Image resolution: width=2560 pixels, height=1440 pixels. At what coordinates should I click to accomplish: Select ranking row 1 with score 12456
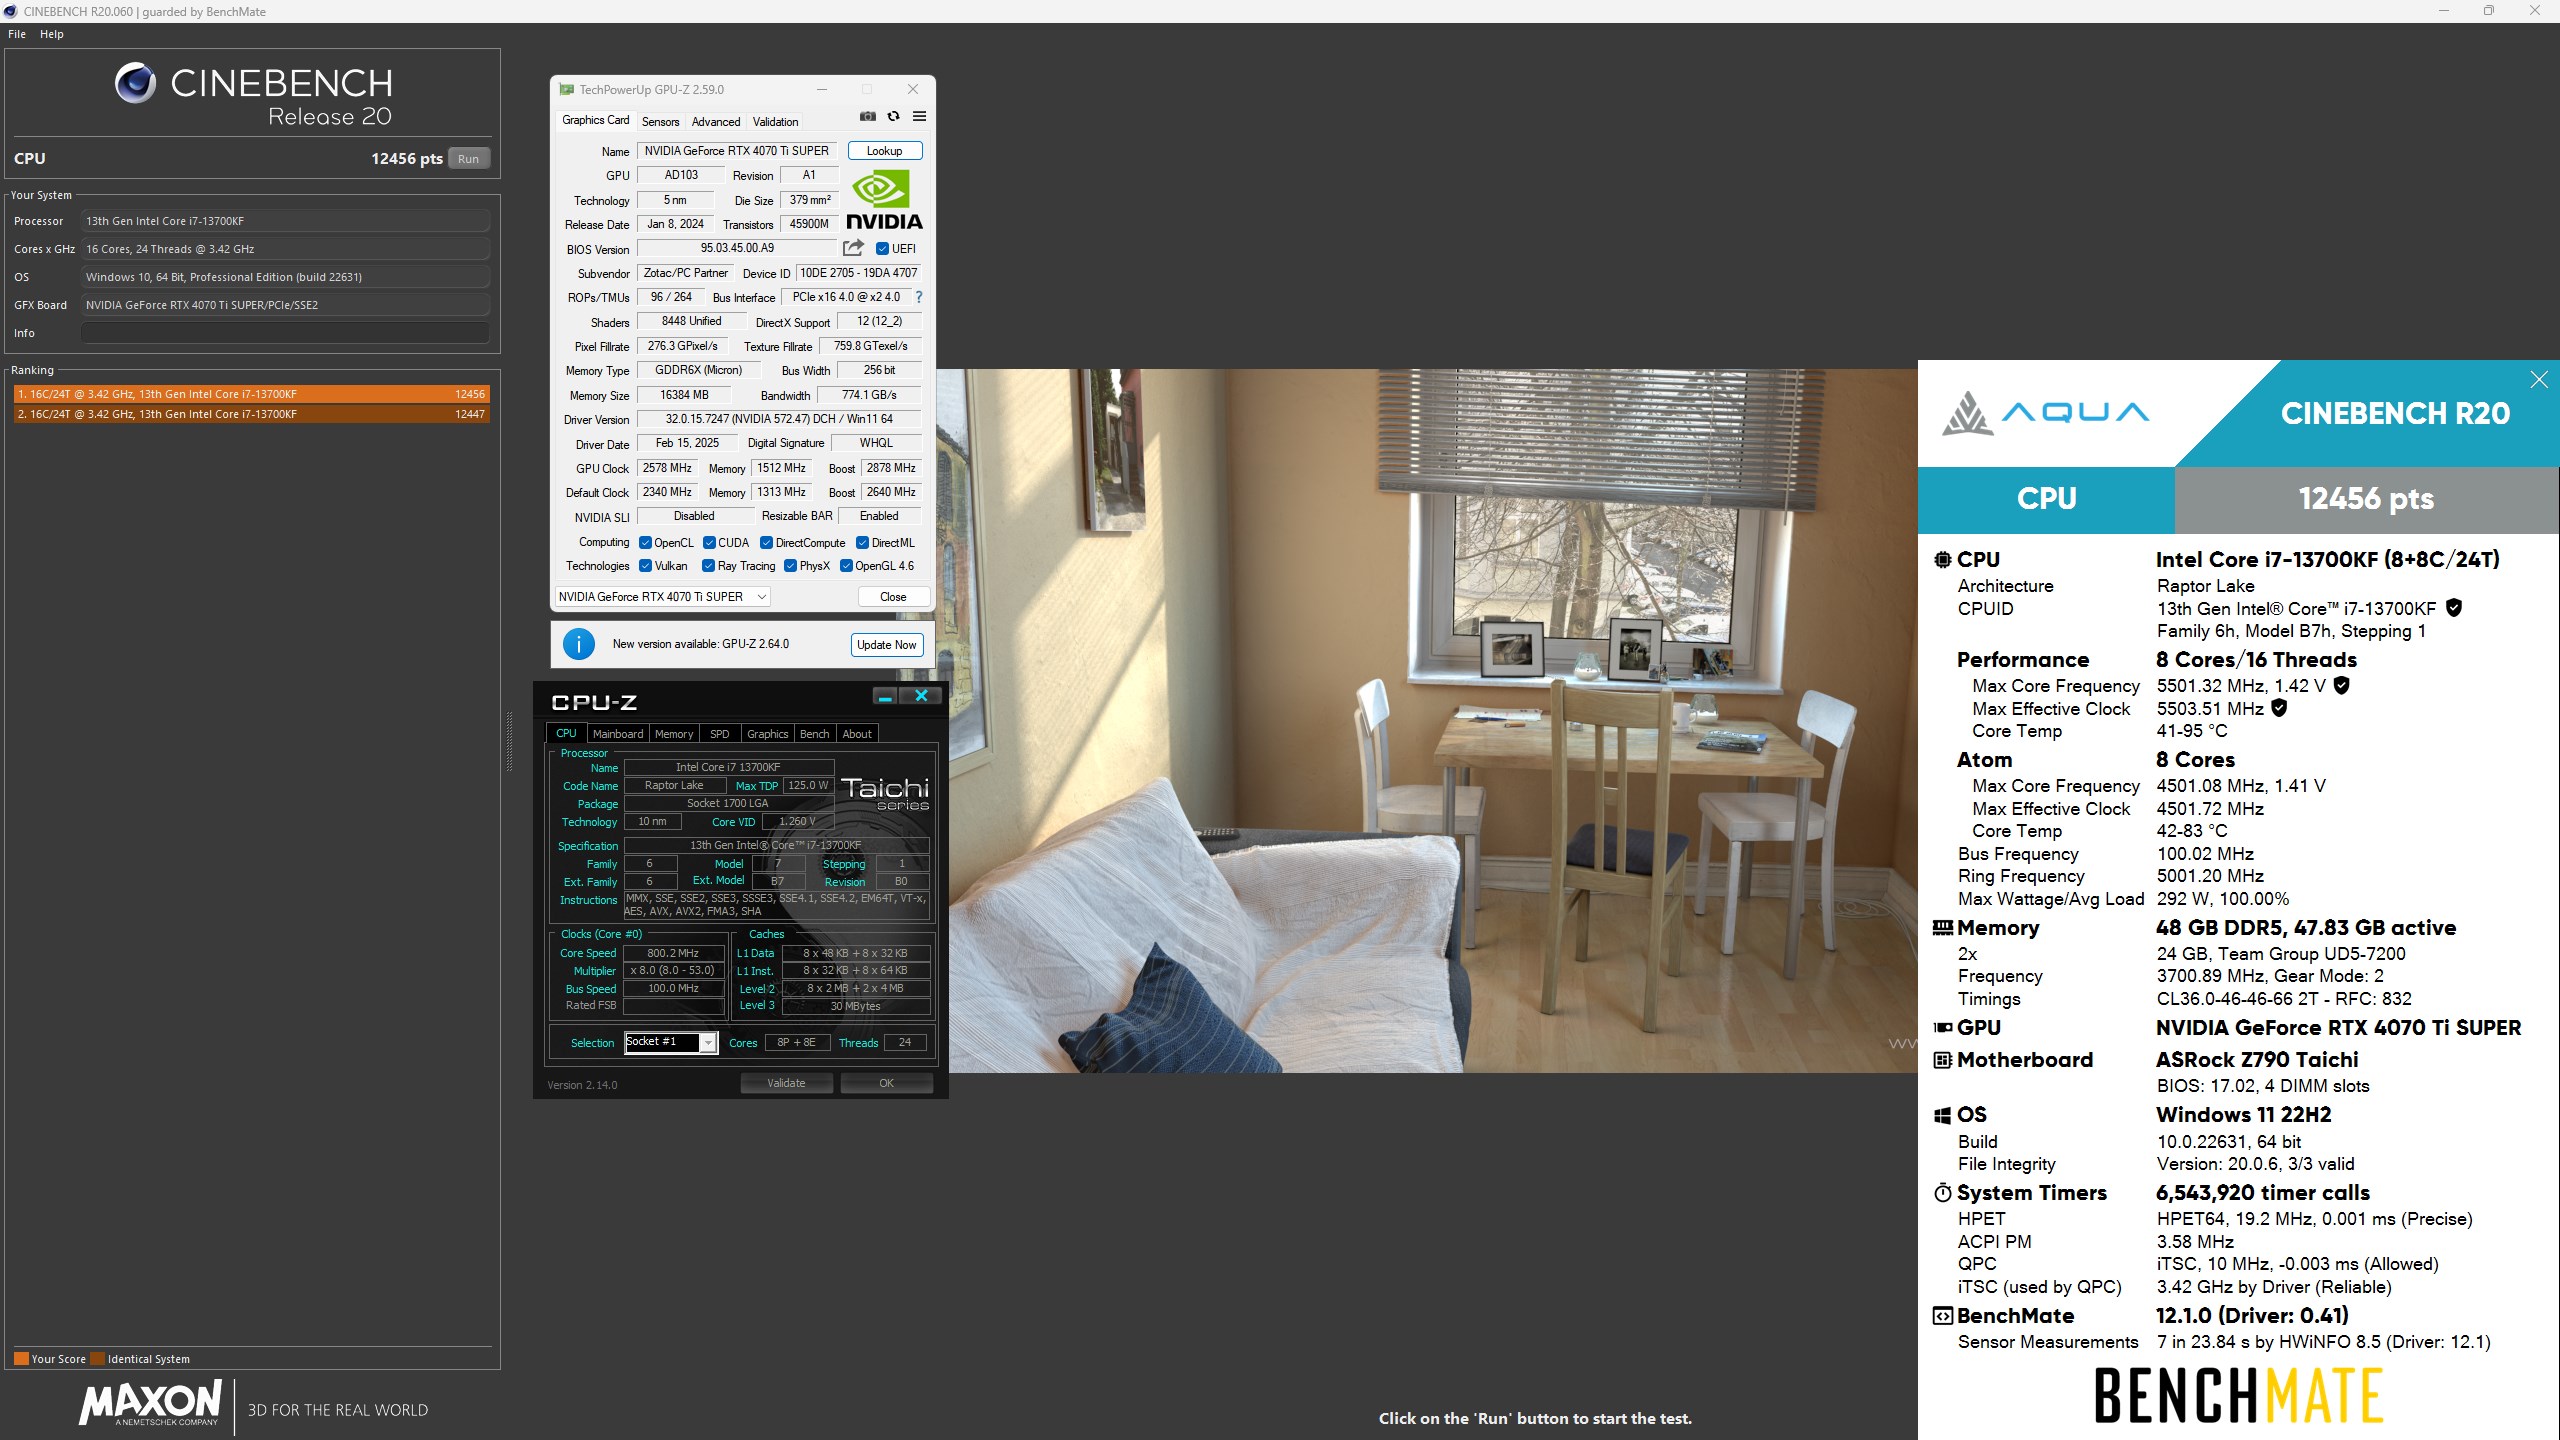251,394
